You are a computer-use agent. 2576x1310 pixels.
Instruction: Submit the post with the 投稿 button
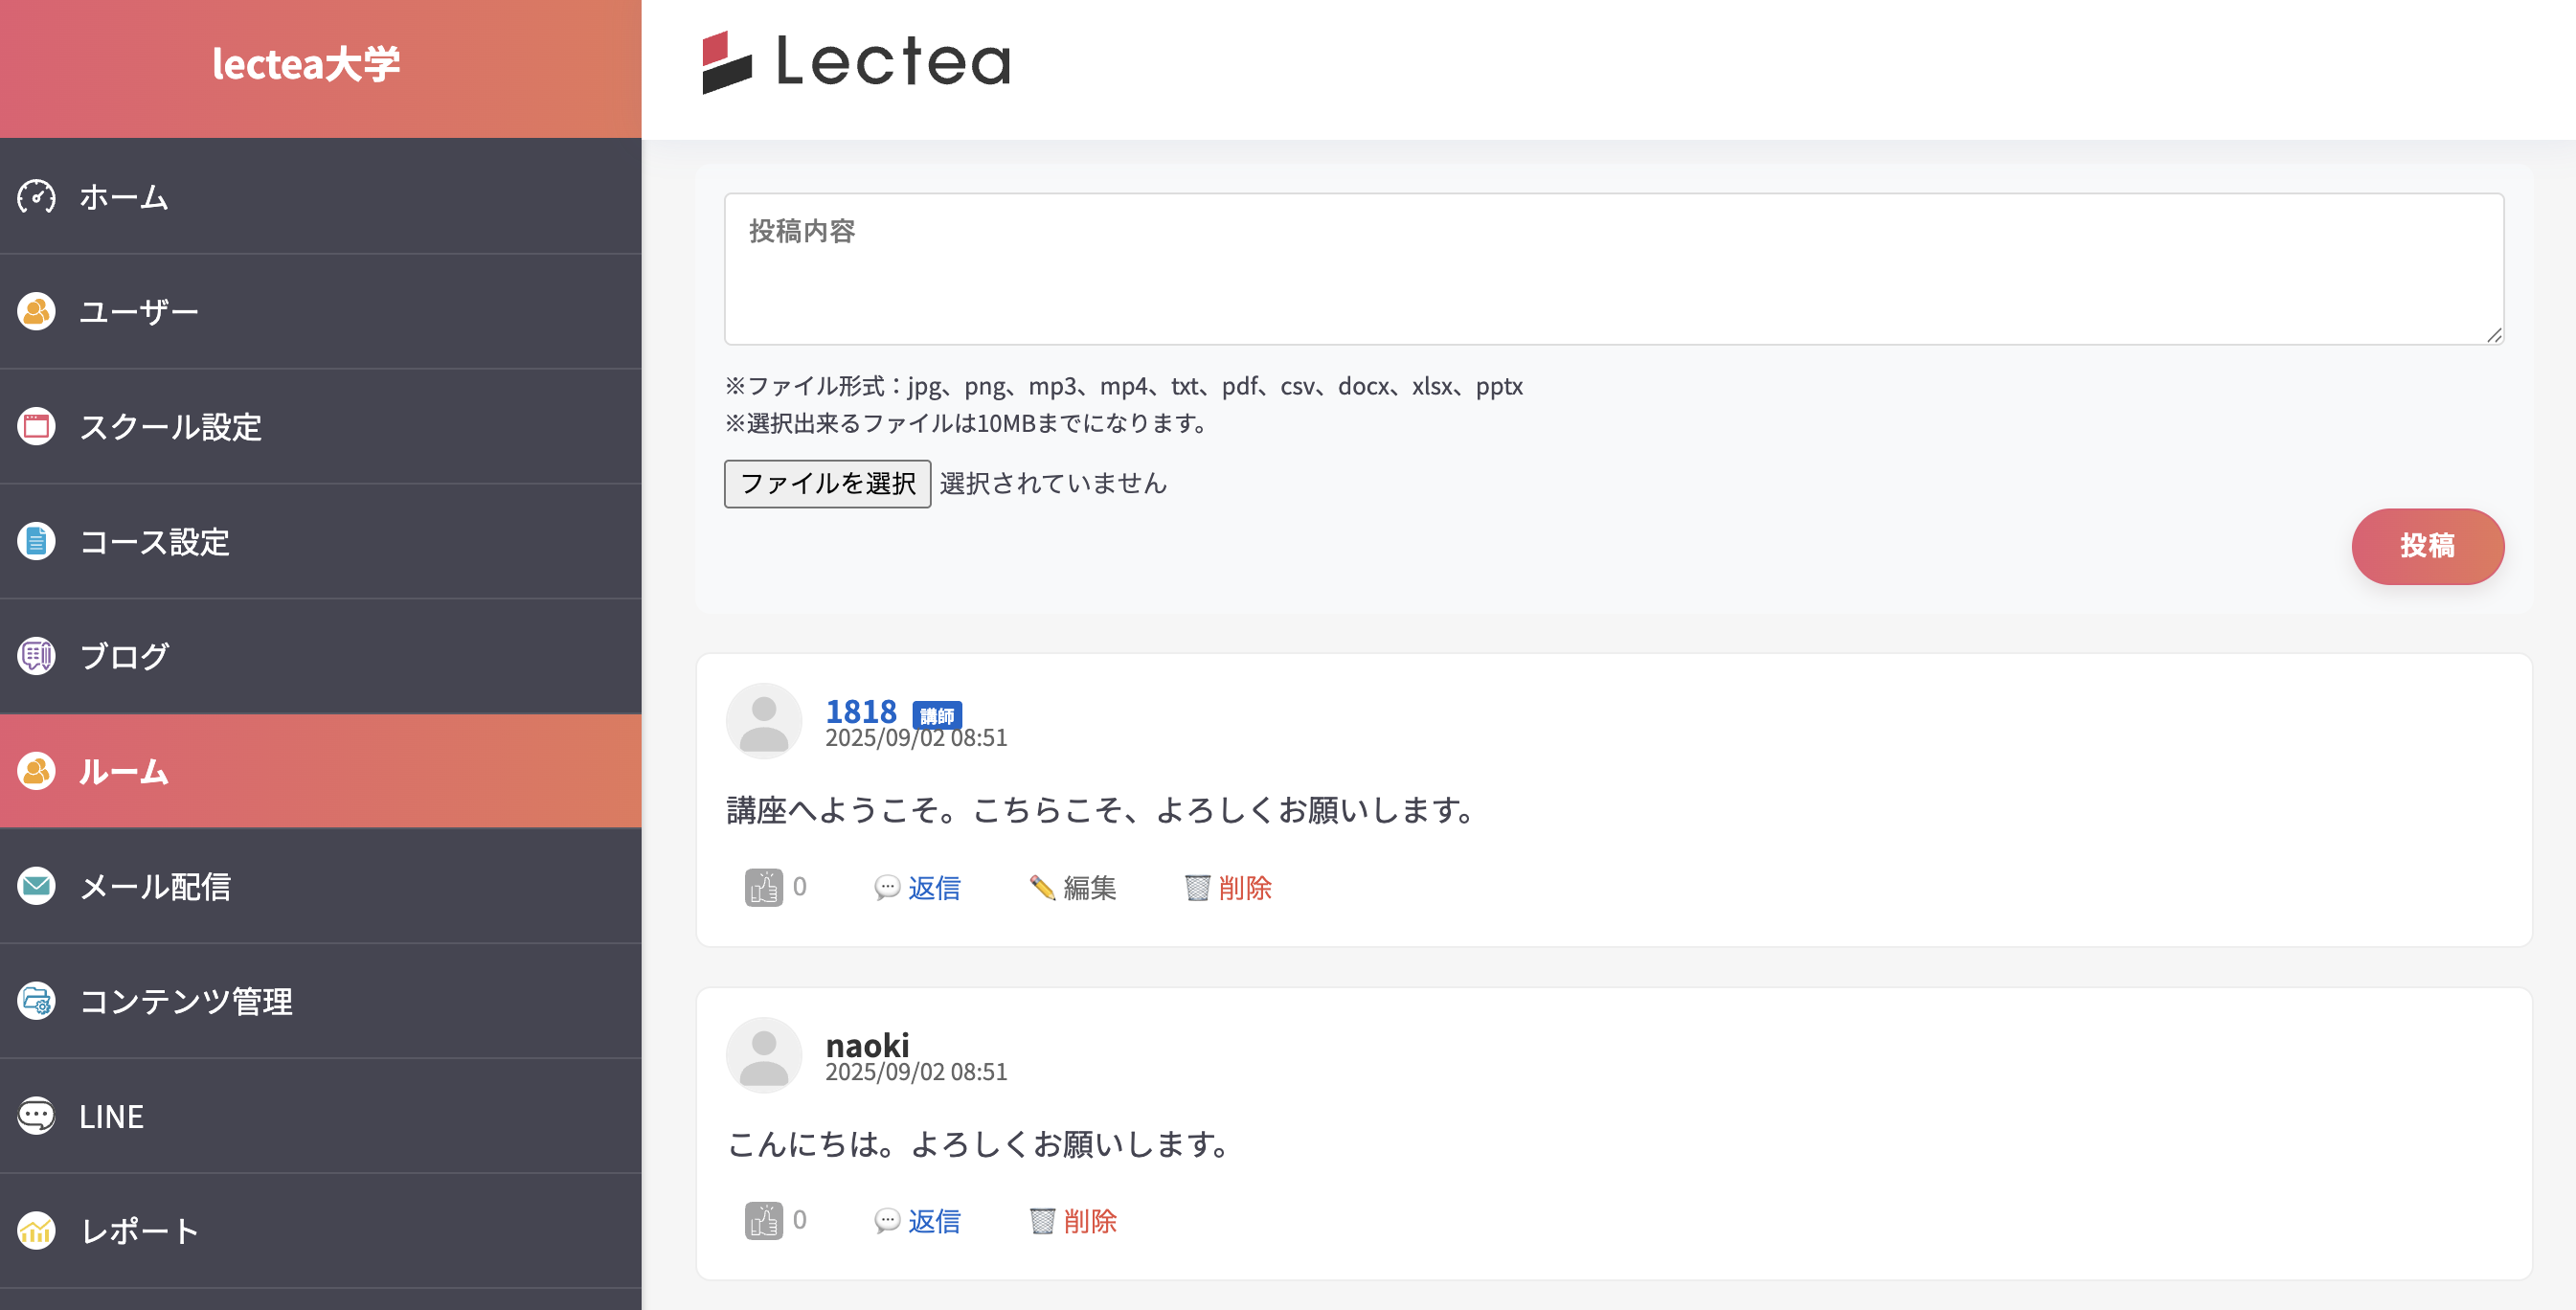[2428, 546]
